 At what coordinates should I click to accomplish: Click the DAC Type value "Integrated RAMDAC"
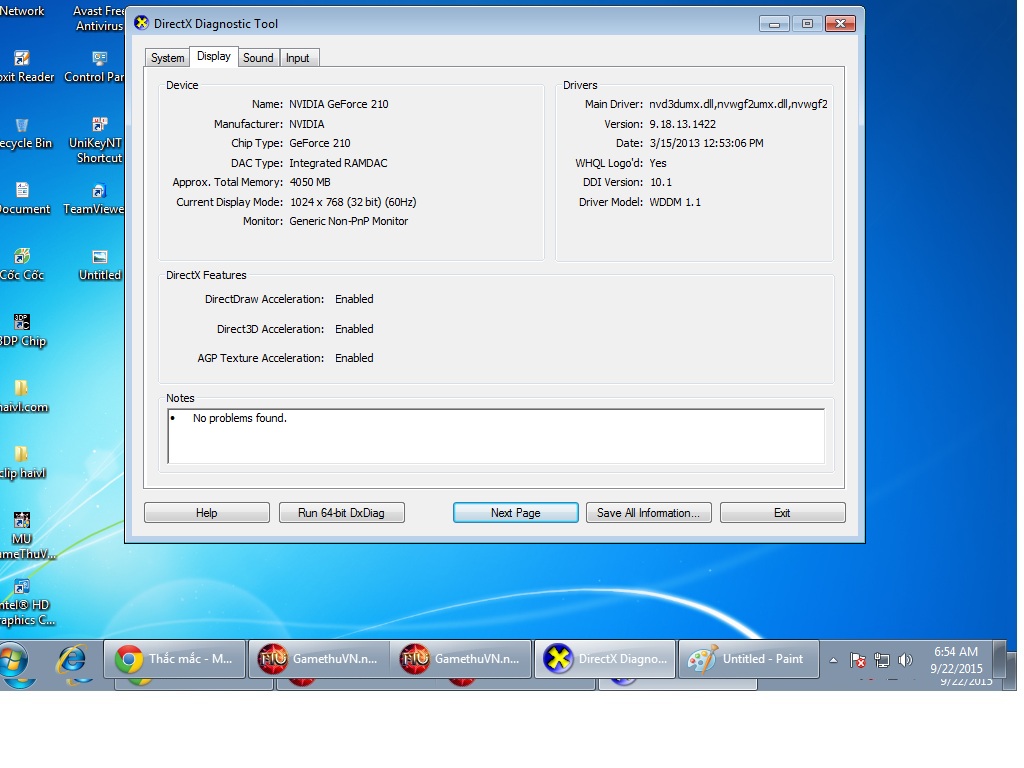[338, 163]
